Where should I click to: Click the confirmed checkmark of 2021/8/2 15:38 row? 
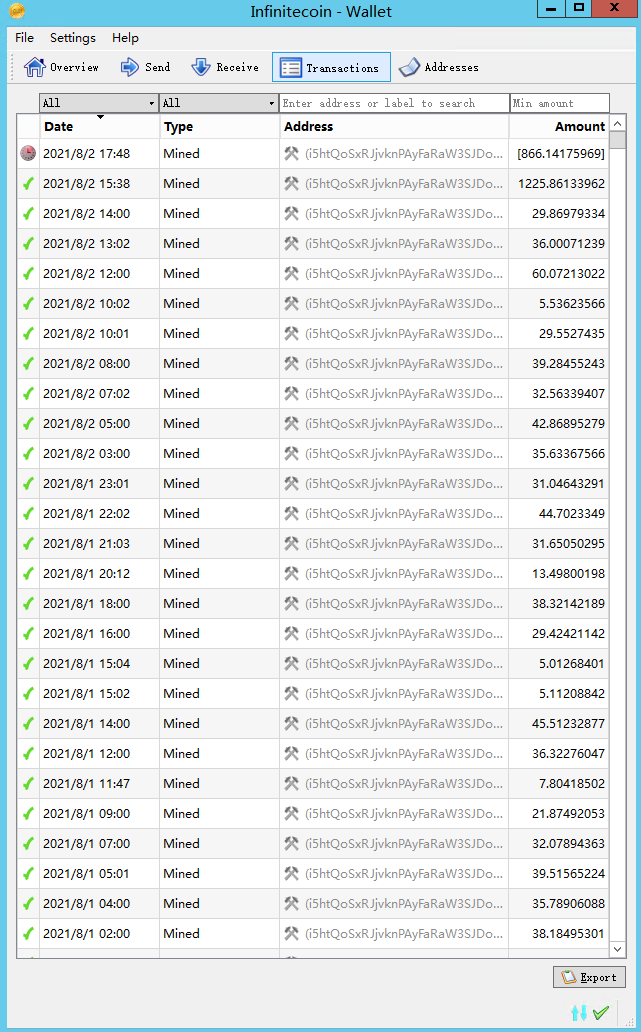[x=28, y=184]
